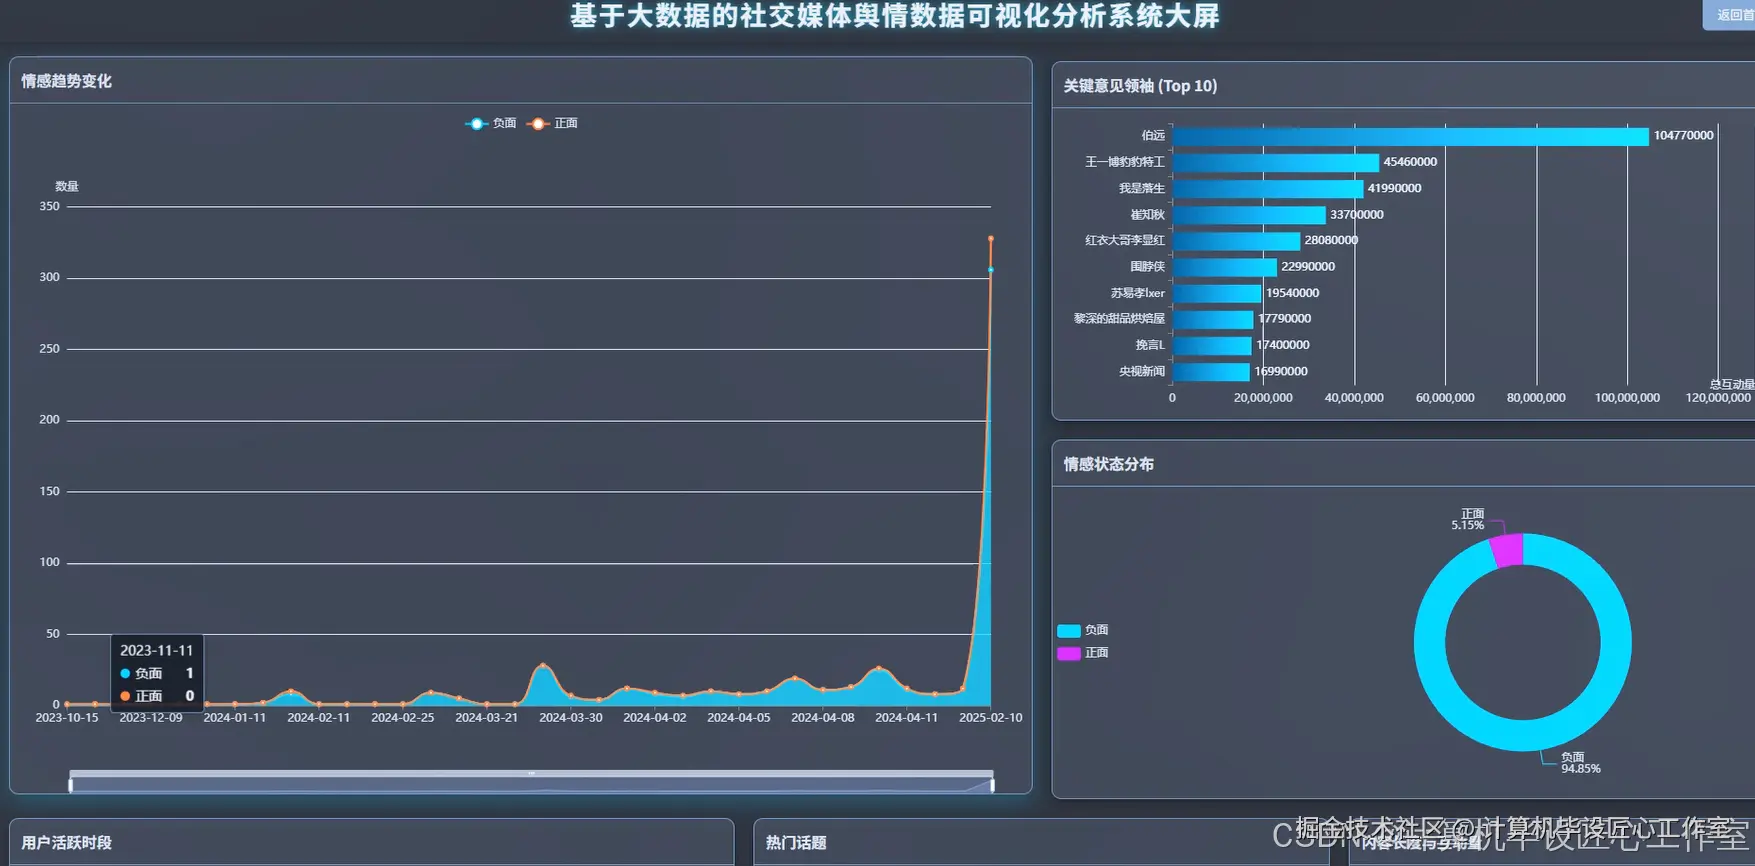The width and height of the screenshot is (1755, 866).
Task: Click the 94.85% 负面 donut label
Action: point(1581,763)
